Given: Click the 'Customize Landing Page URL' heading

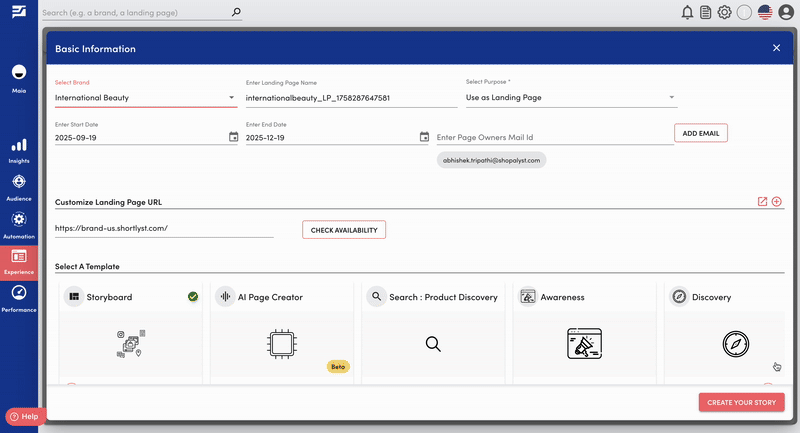Looking at the screenshot, I should [x=108, y=202].
